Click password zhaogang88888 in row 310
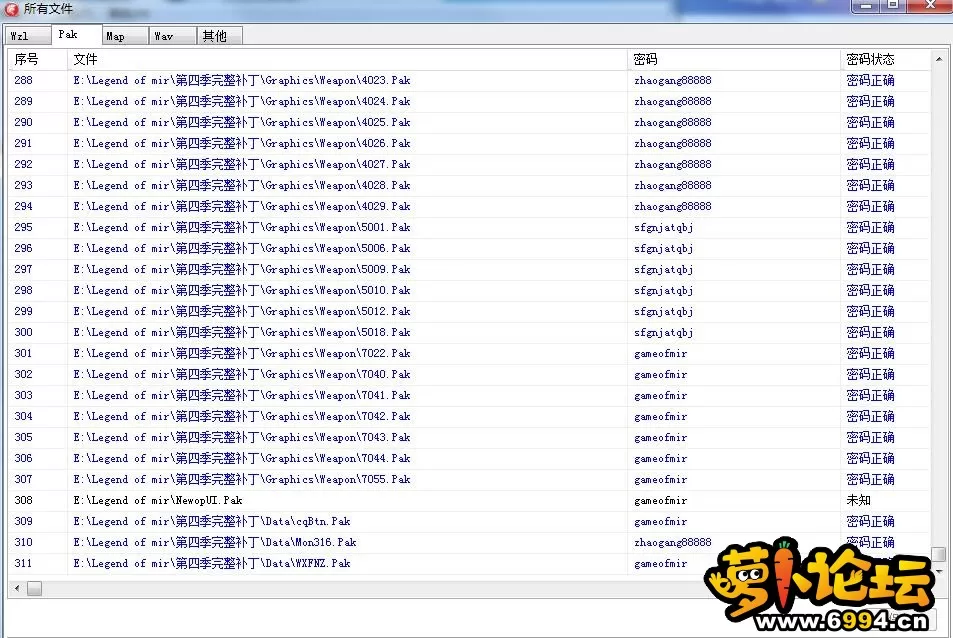Viewport: 953px width, 638px height. 672,542
